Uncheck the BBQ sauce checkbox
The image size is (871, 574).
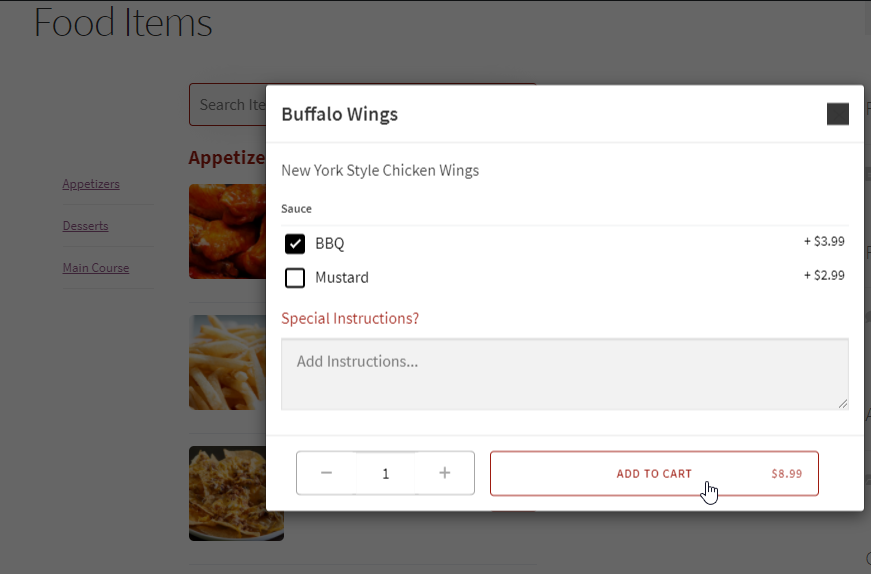pyautogui.click(x=295, y=243)
